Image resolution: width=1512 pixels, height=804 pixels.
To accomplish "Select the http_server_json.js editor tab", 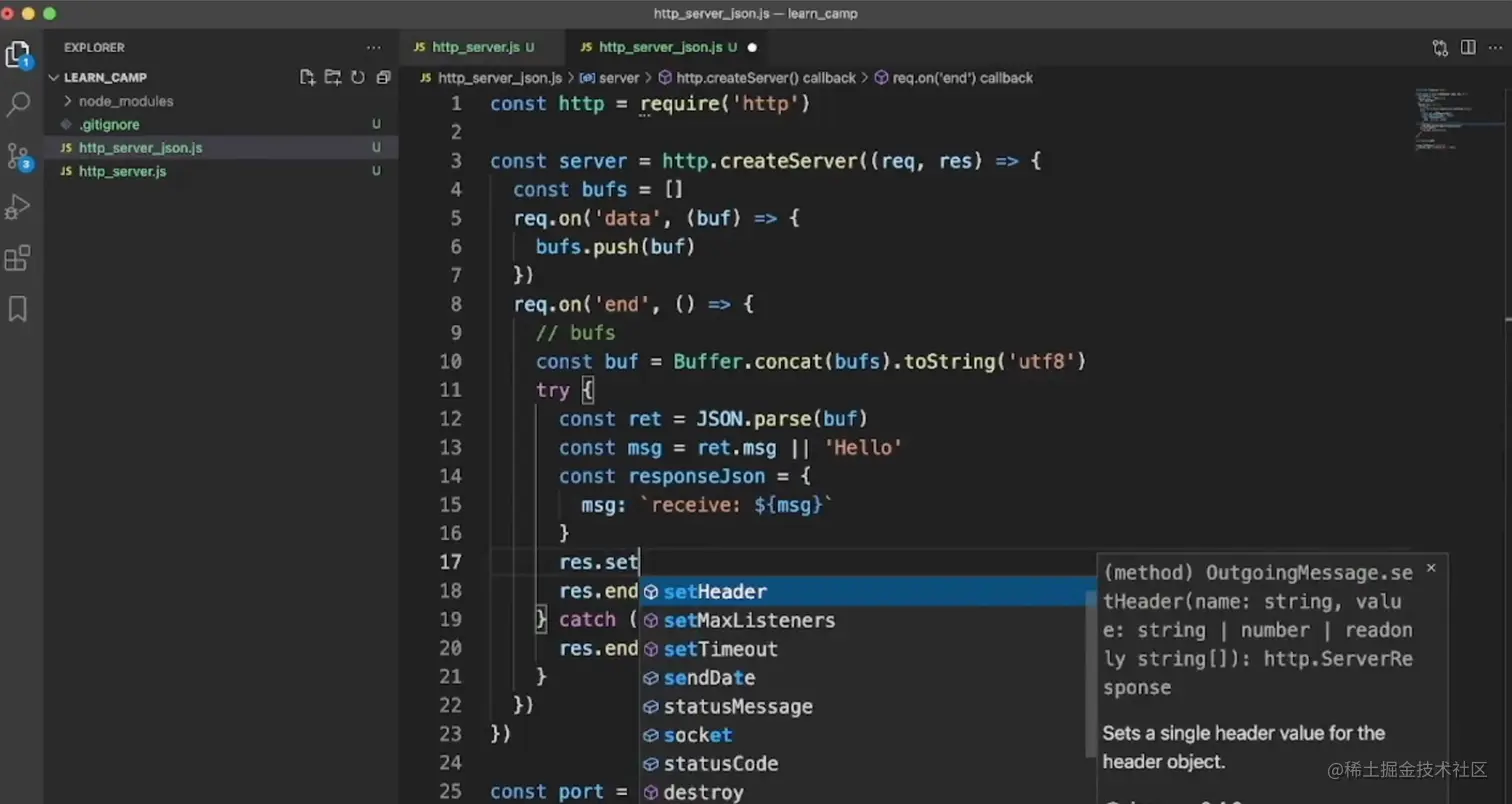I will [668, 47].
